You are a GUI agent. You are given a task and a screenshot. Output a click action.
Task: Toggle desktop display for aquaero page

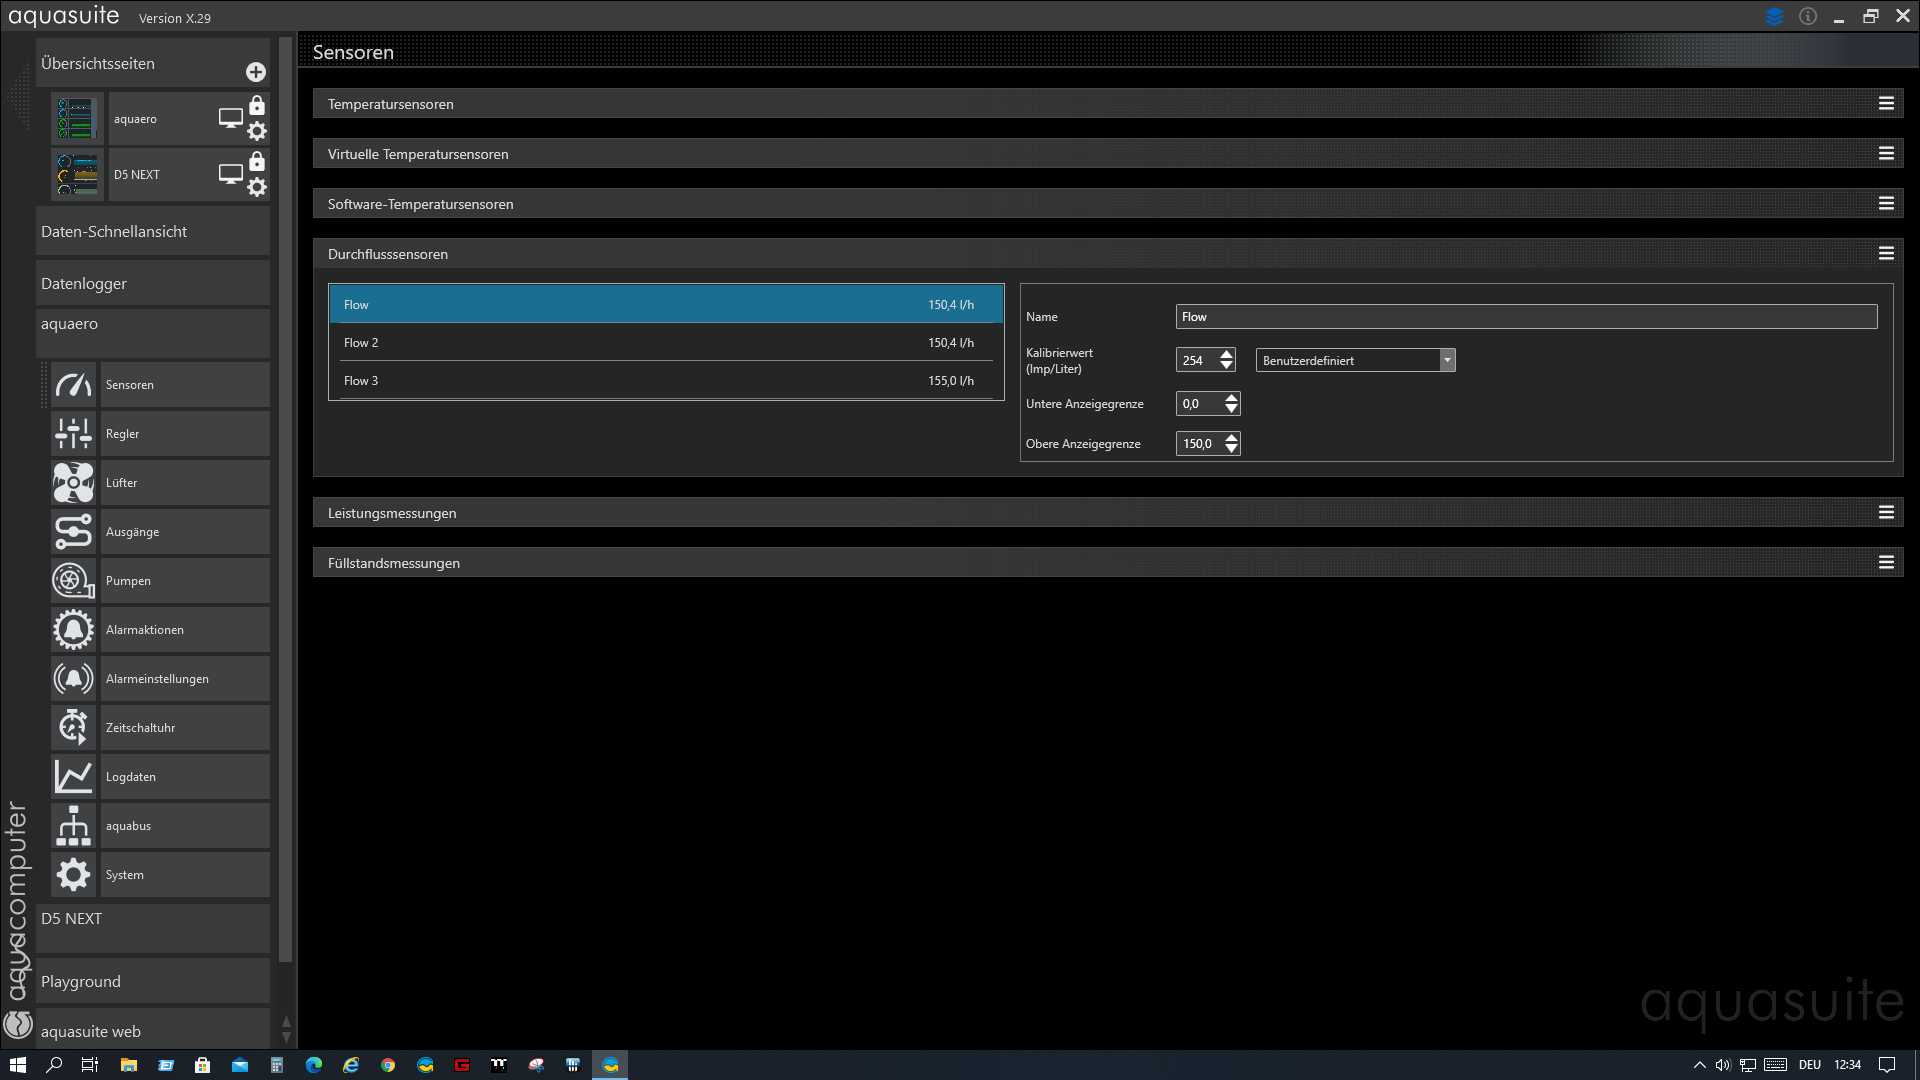click(231, 118)
